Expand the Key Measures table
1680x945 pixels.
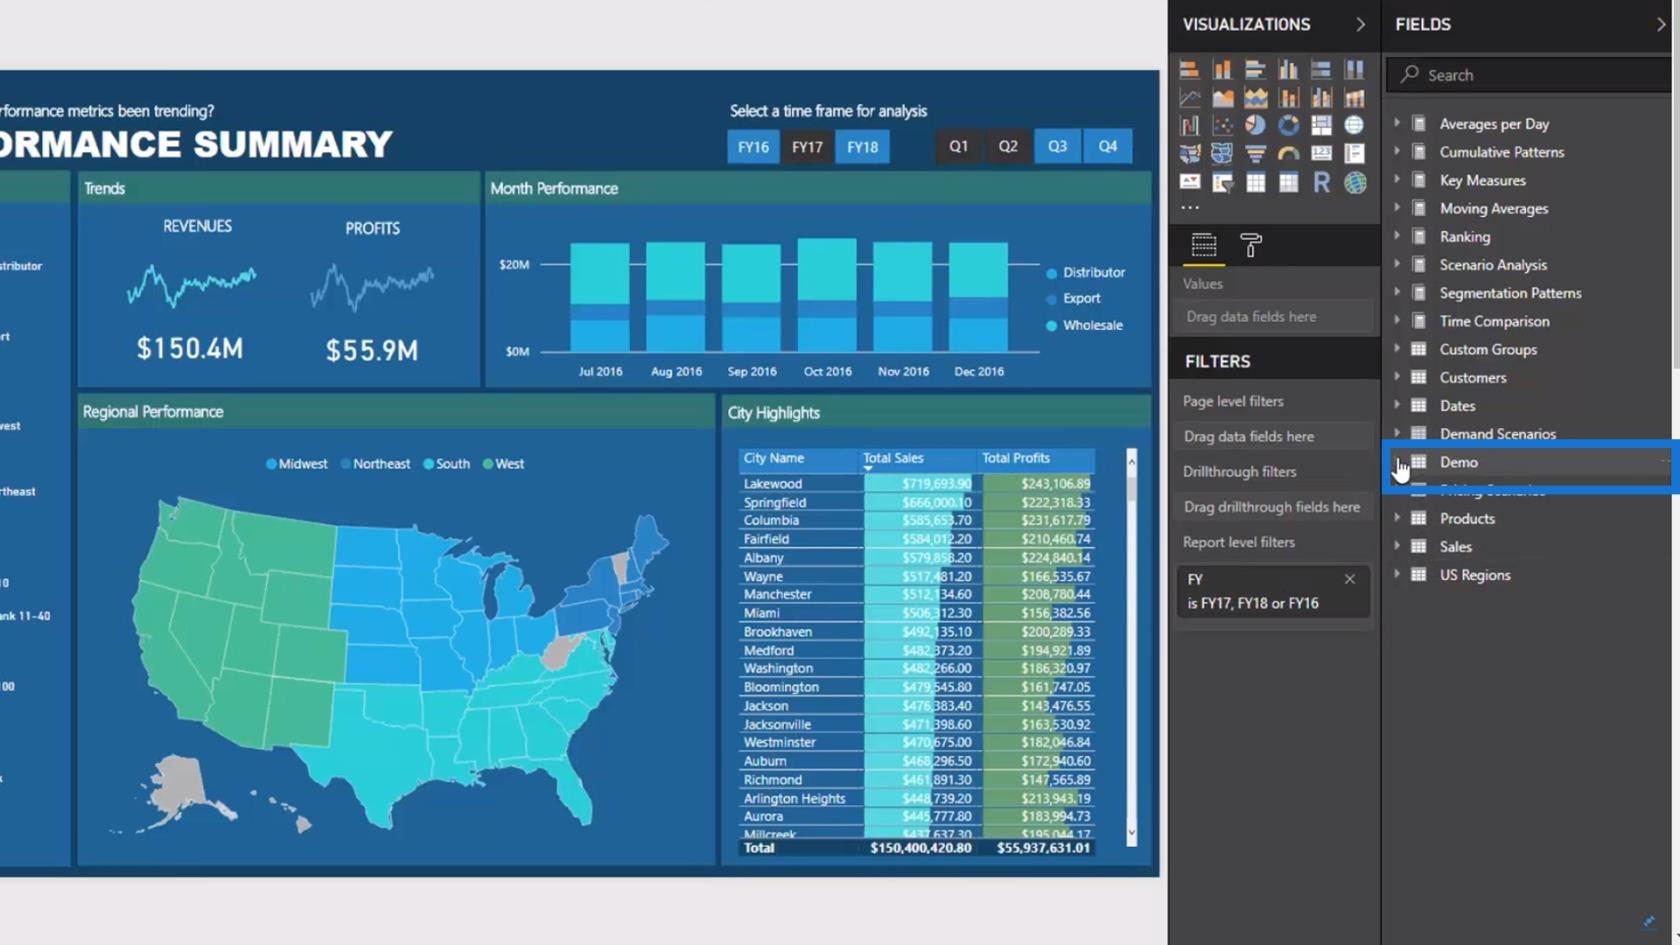1397,179
